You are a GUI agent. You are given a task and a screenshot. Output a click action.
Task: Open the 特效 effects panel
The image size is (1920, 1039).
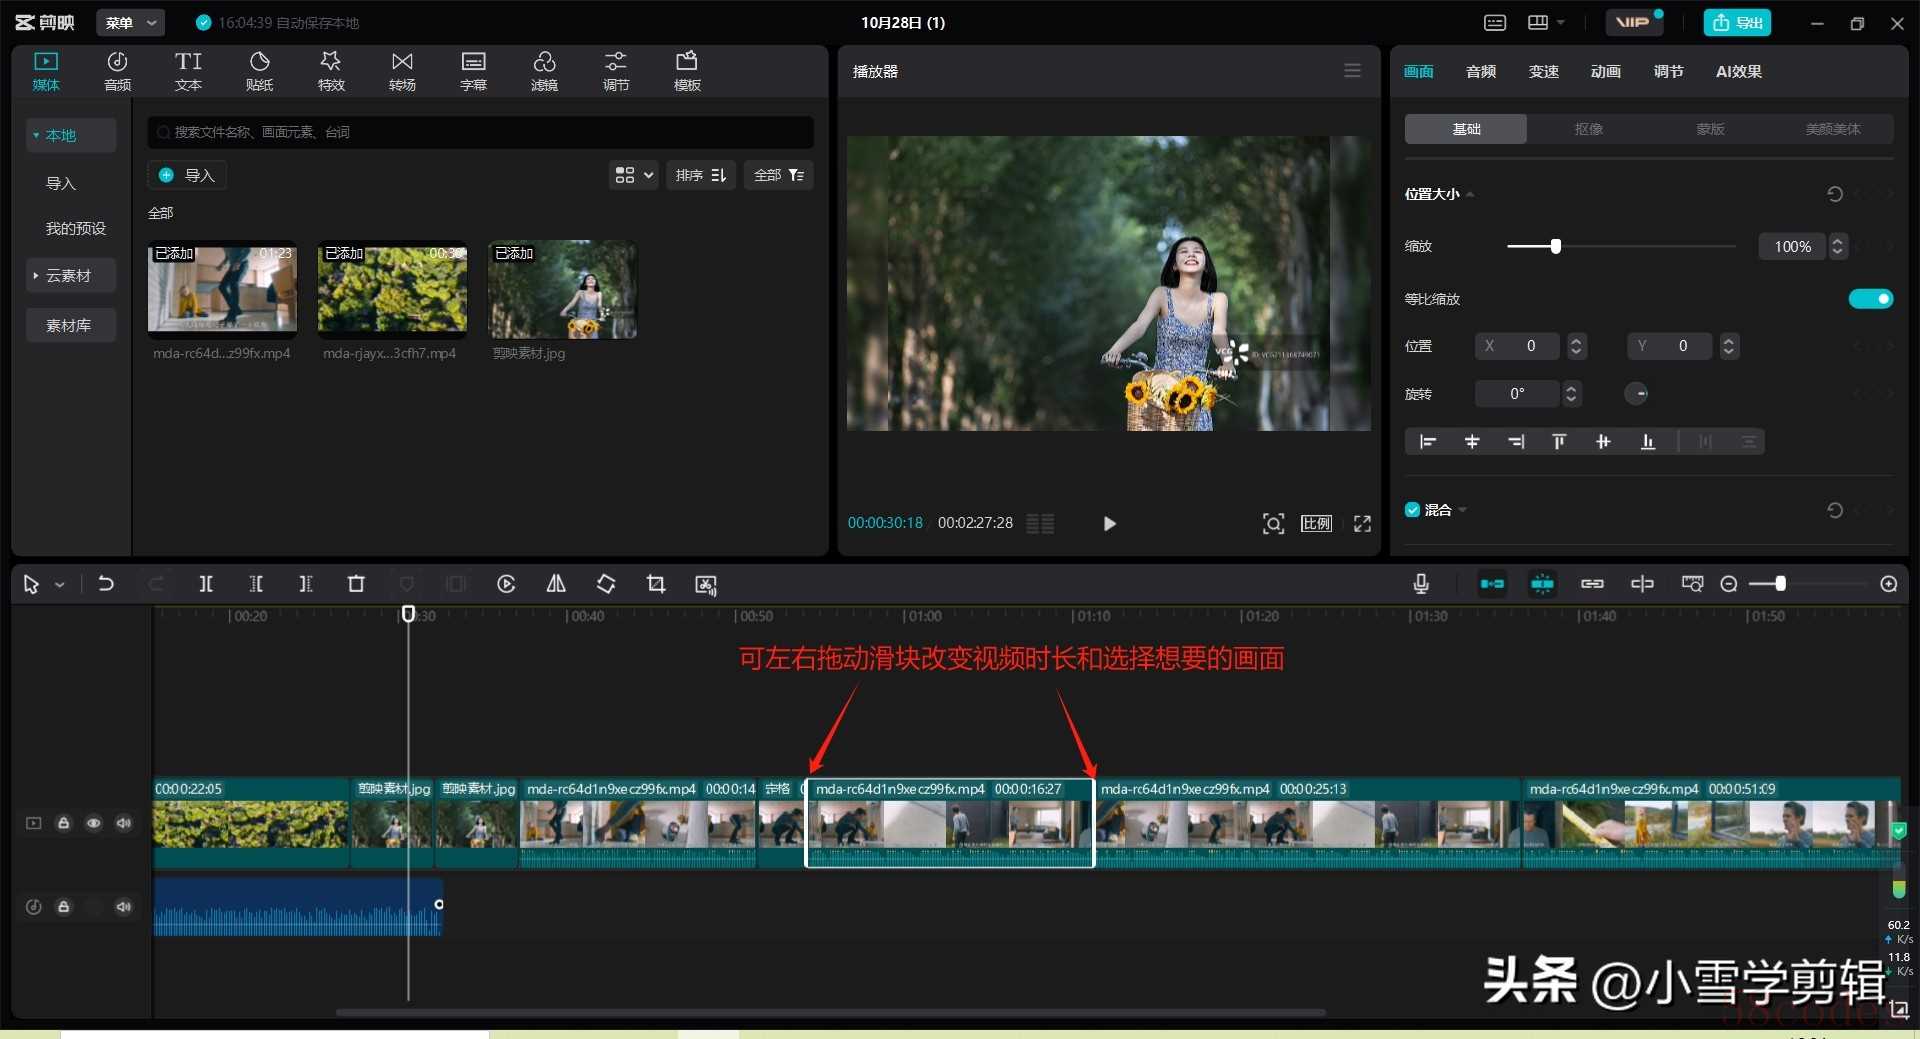[331, 71]
